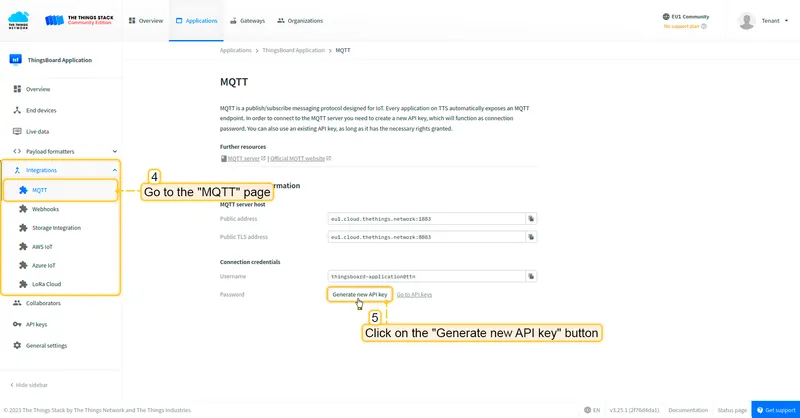This screenshot has height=418, width=800.
Task: Open the Webhooks integration puzzle icon
Action: [23, 209]
